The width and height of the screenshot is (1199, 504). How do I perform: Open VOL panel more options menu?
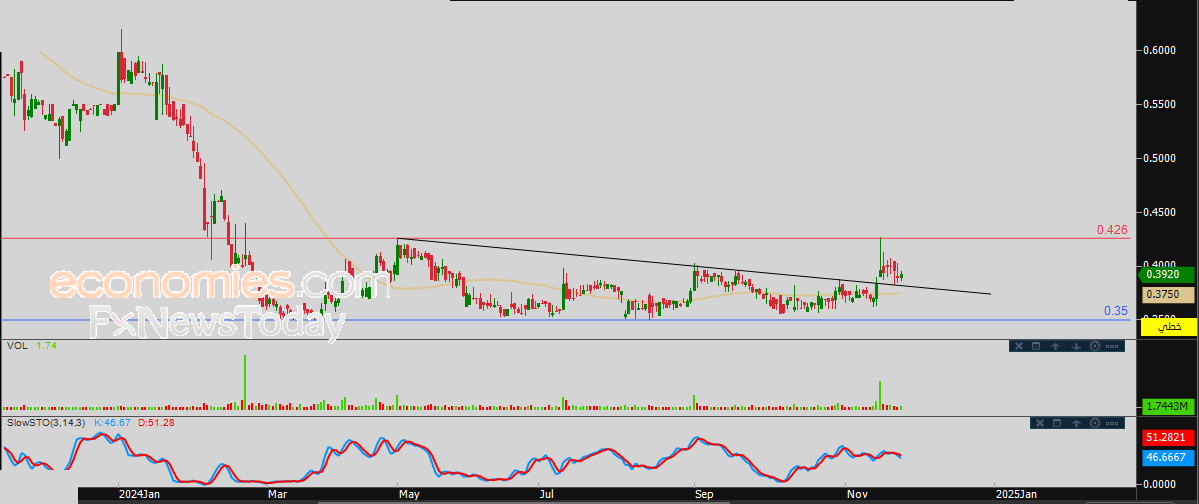coord(1112,346)
